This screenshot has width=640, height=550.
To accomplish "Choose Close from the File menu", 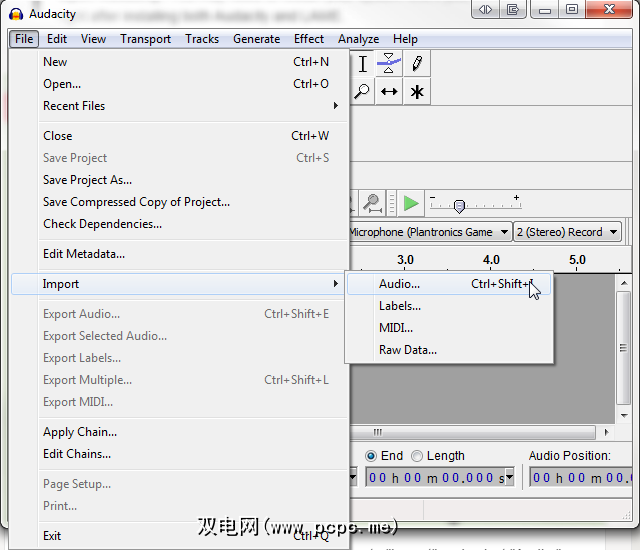I will [180, 136].
